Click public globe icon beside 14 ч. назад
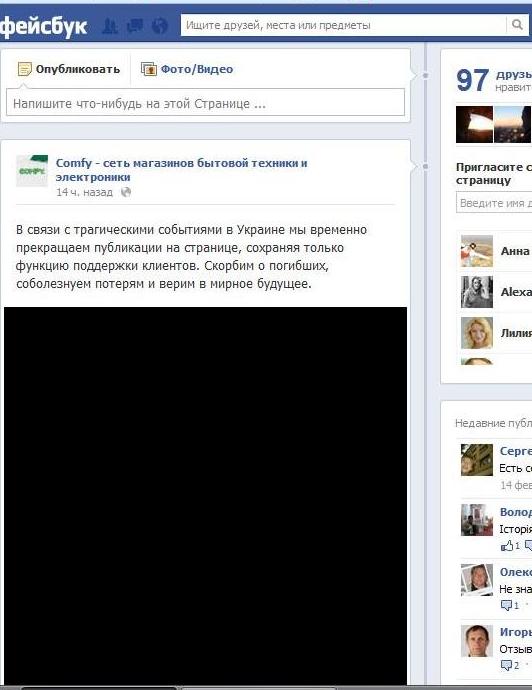The width and height of the screenshot is (532, 690). click(126, 192)
